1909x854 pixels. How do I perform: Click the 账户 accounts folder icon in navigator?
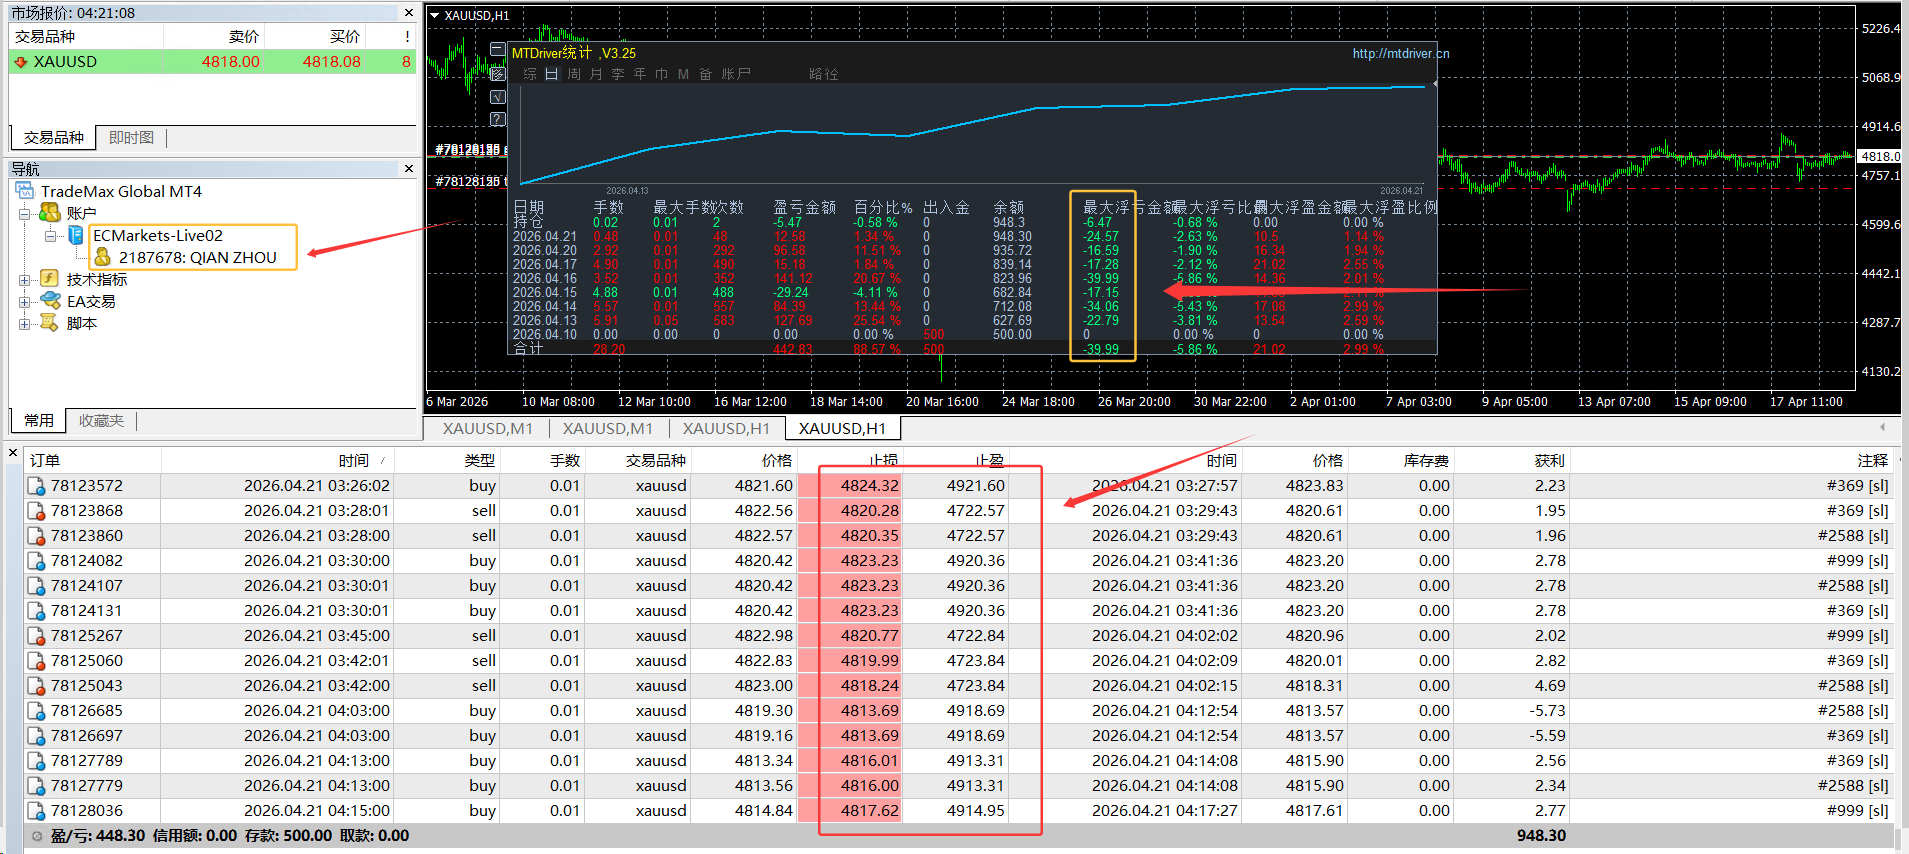50,213
